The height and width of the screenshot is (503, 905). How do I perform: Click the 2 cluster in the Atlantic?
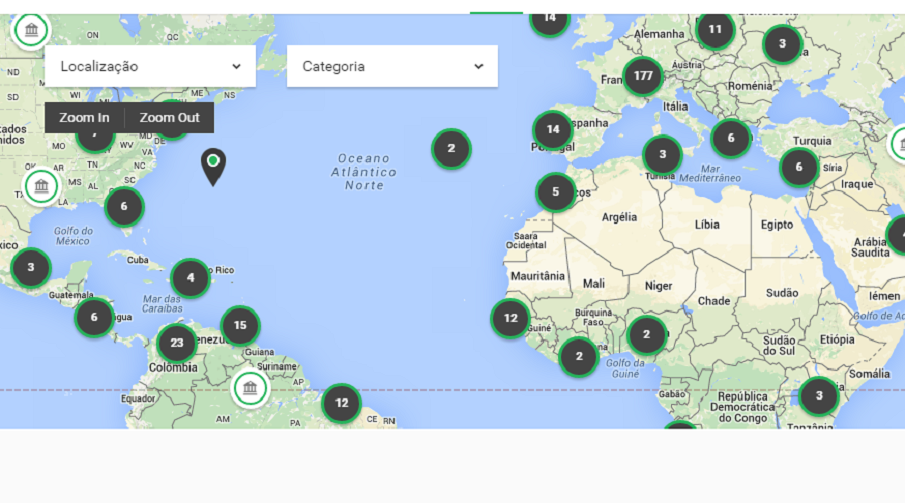click(x=451, y=148)
